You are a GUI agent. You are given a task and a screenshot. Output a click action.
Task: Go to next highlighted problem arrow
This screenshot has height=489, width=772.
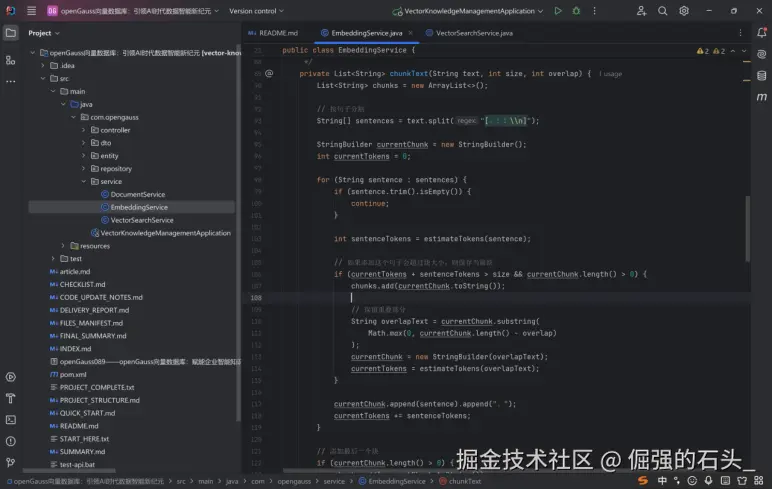(x=744, y=51)
